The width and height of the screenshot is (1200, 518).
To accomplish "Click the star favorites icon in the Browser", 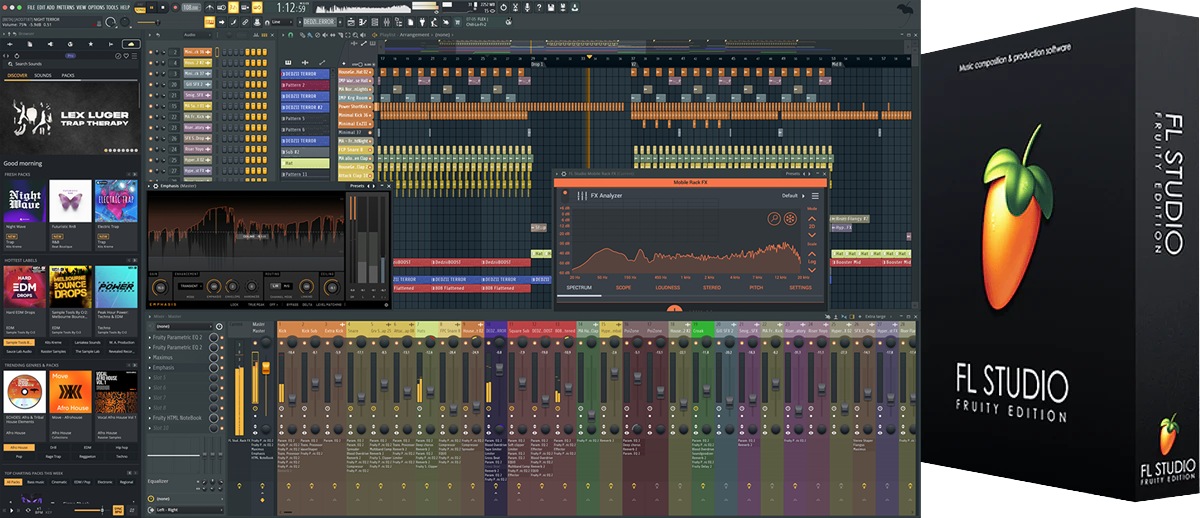I will click(x=90, y=44).
